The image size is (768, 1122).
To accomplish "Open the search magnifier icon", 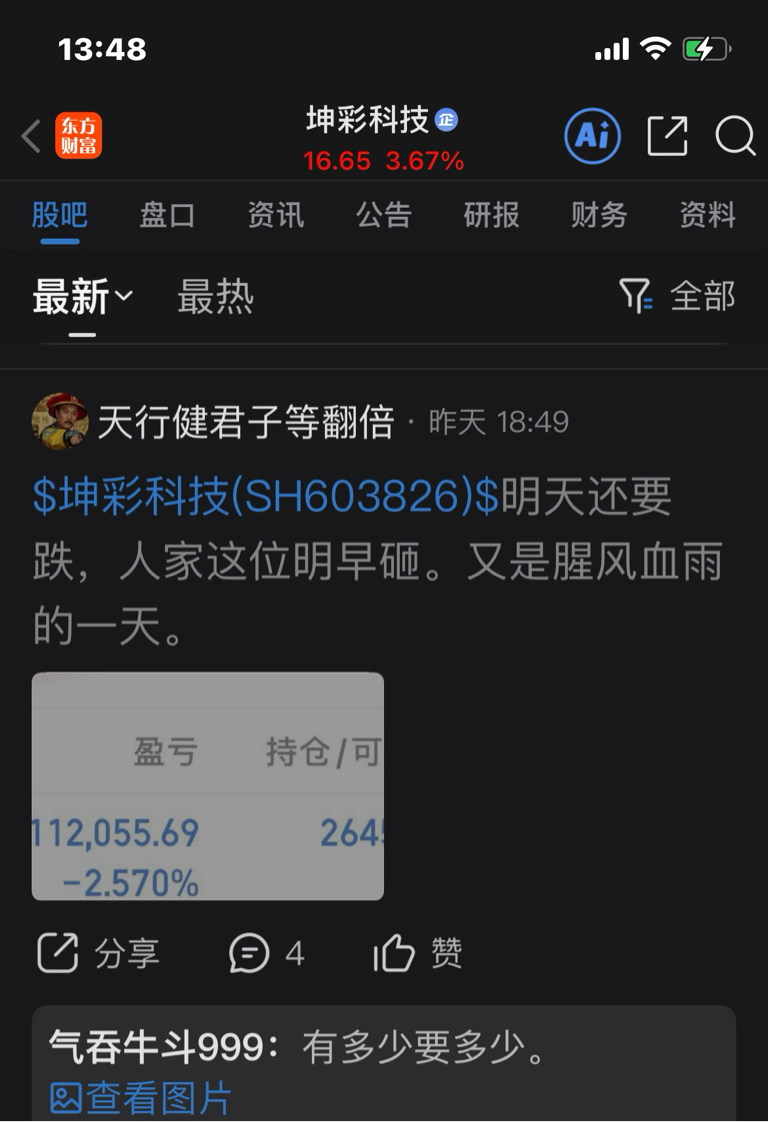I will tap(735, 135).
